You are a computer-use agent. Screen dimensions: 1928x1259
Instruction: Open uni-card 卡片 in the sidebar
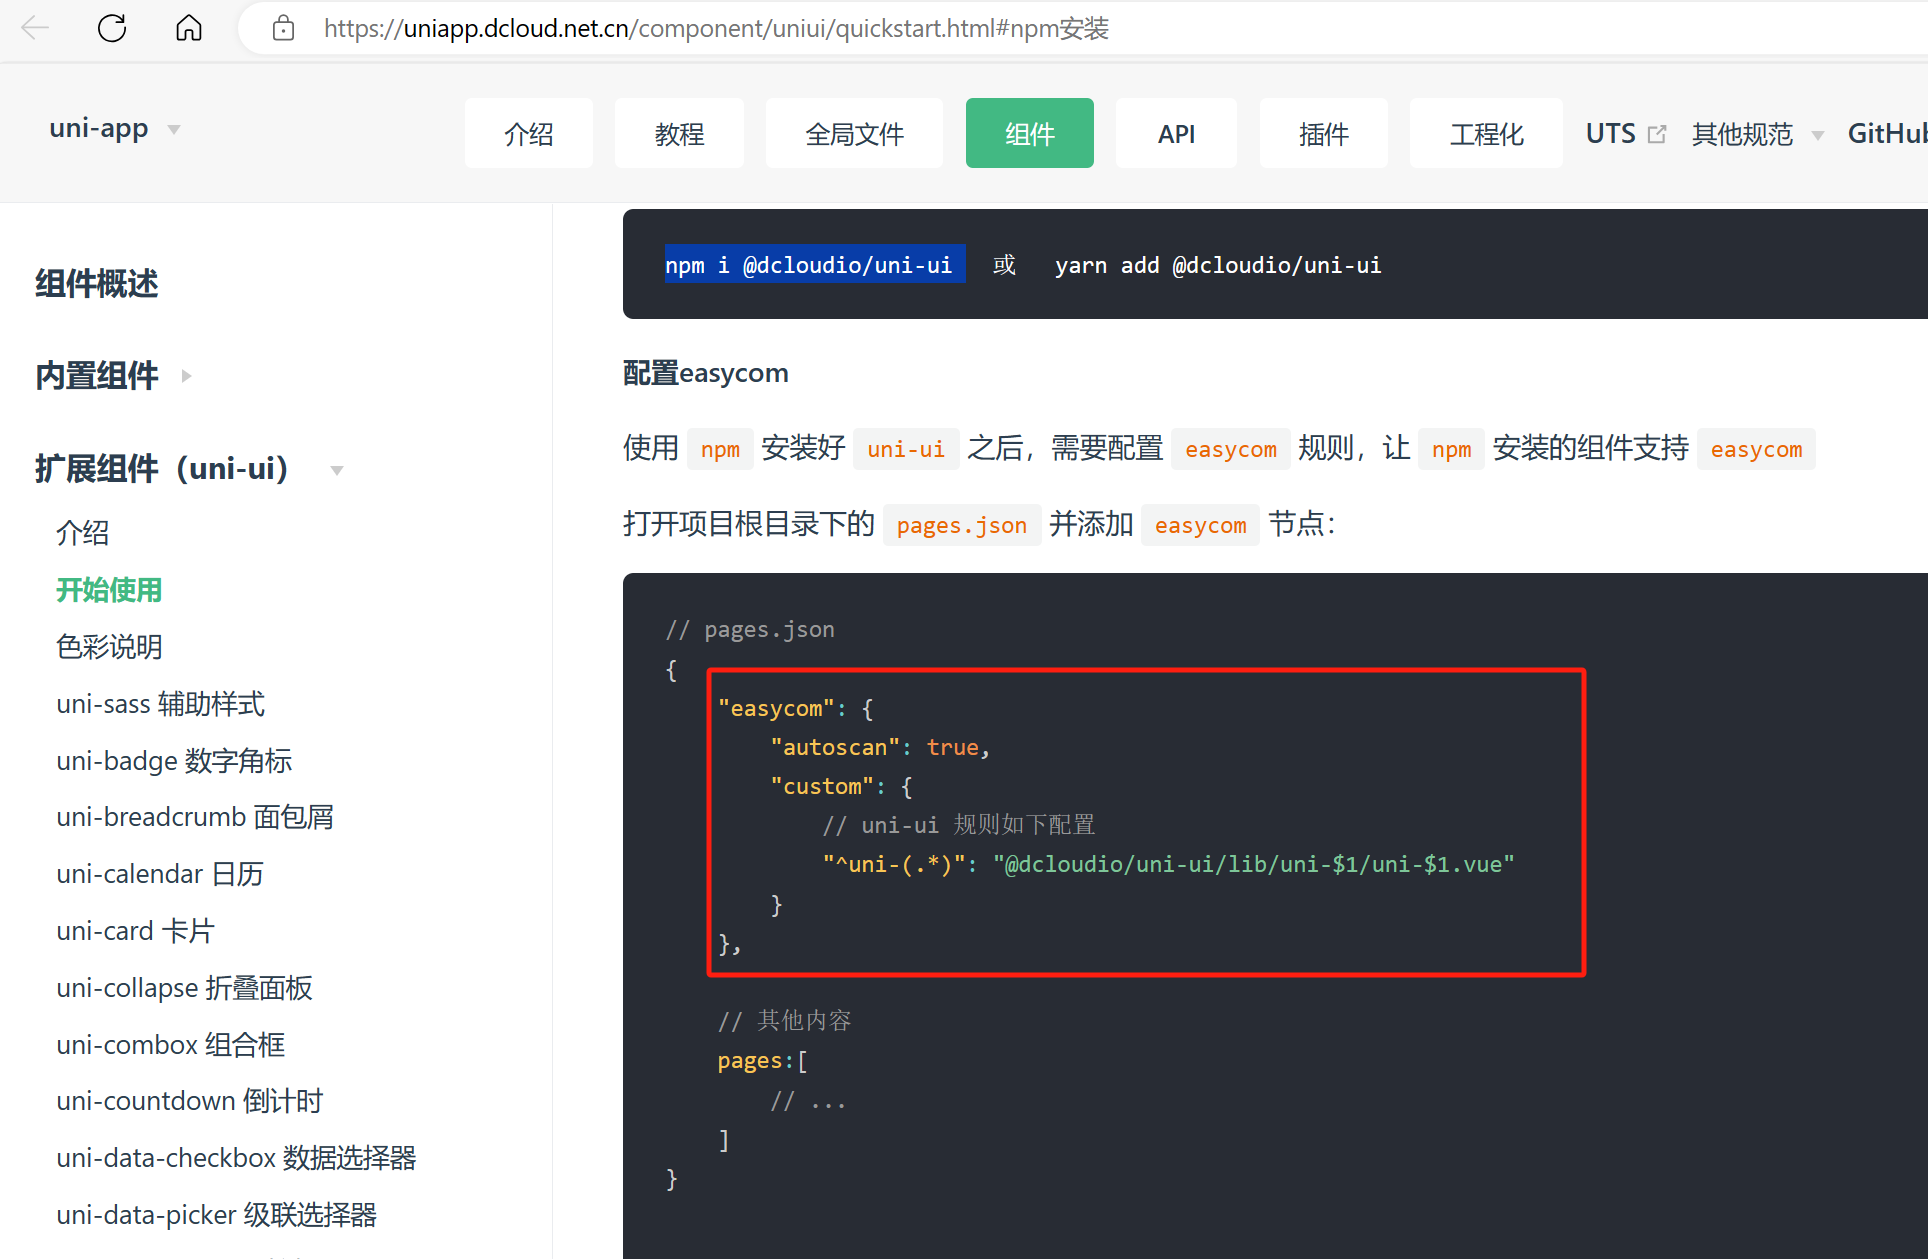click(x=135, y=931)
